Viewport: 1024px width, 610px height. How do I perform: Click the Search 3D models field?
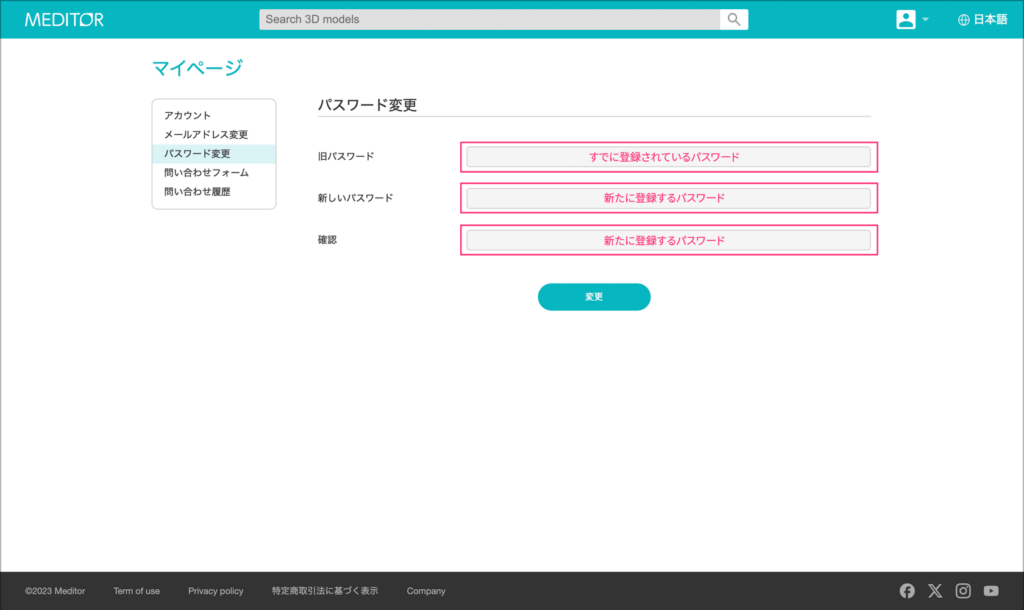[x=489, y=19]
